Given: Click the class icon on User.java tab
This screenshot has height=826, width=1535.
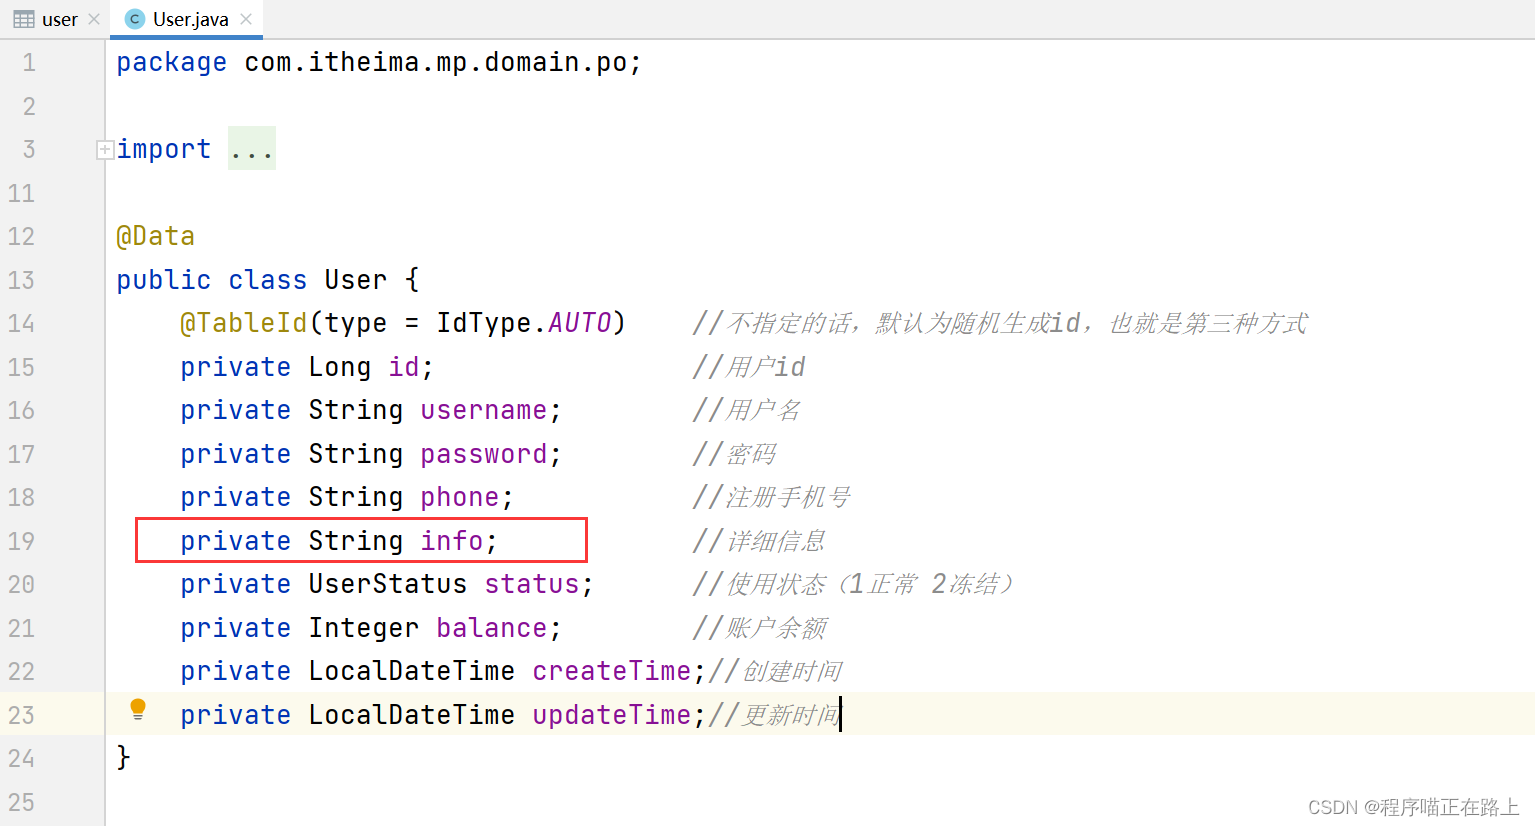Looking at the screenshot, I should click(136, 19).
